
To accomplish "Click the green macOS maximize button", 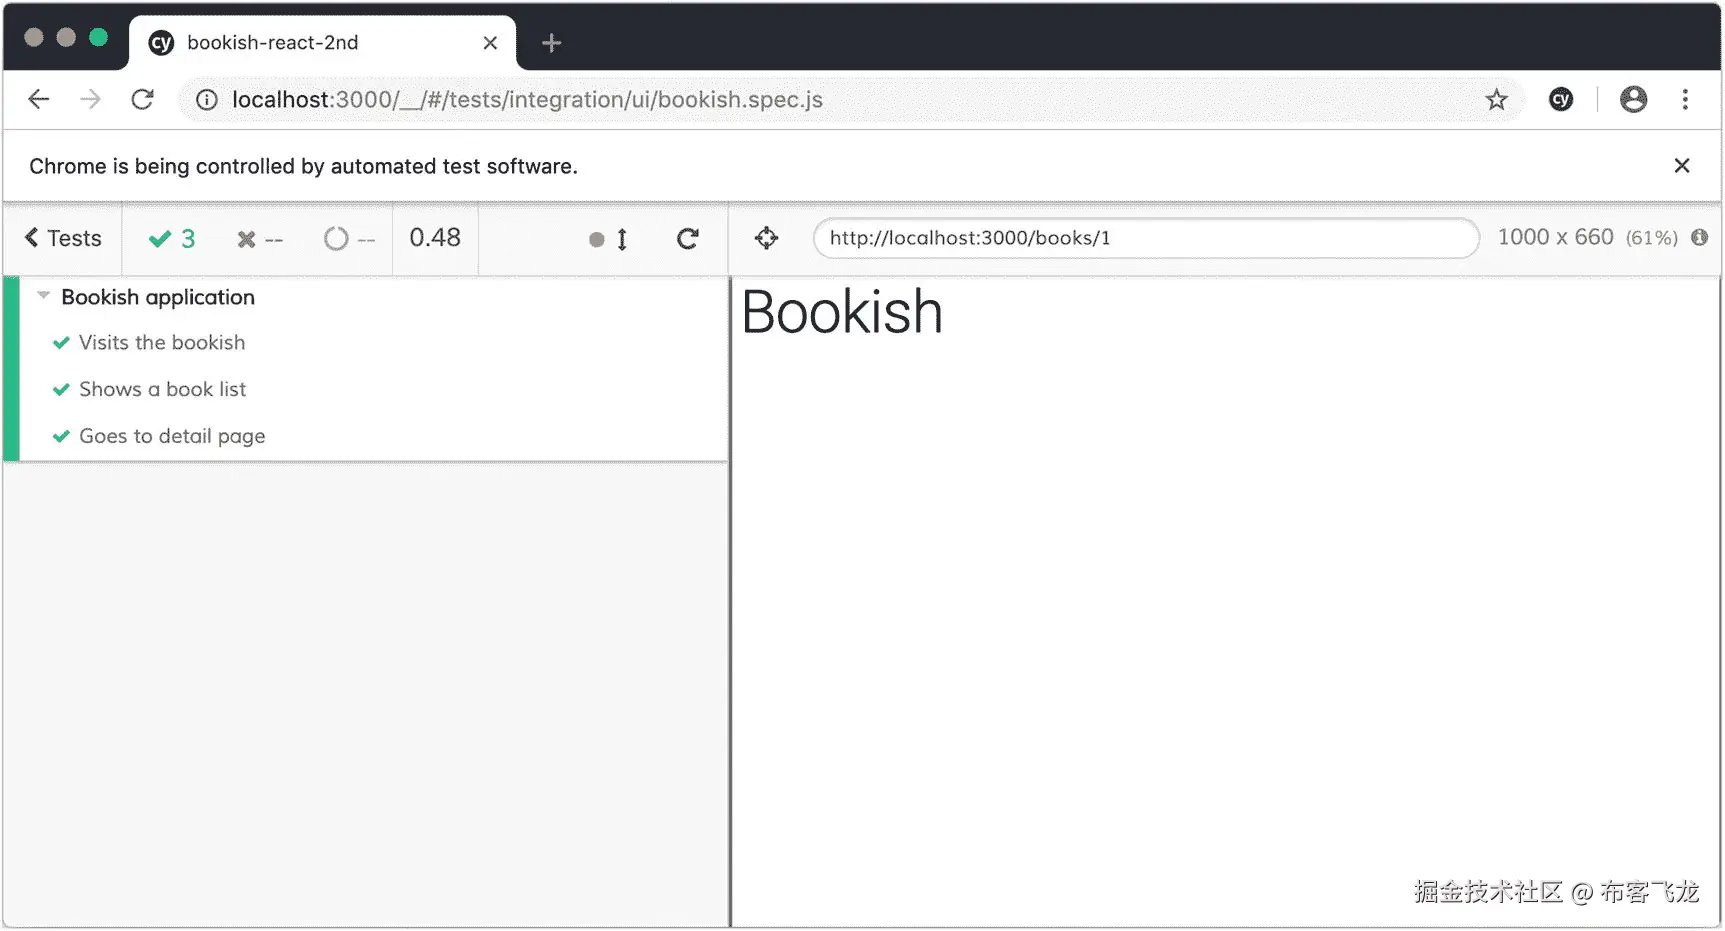I will click(98, 37).
